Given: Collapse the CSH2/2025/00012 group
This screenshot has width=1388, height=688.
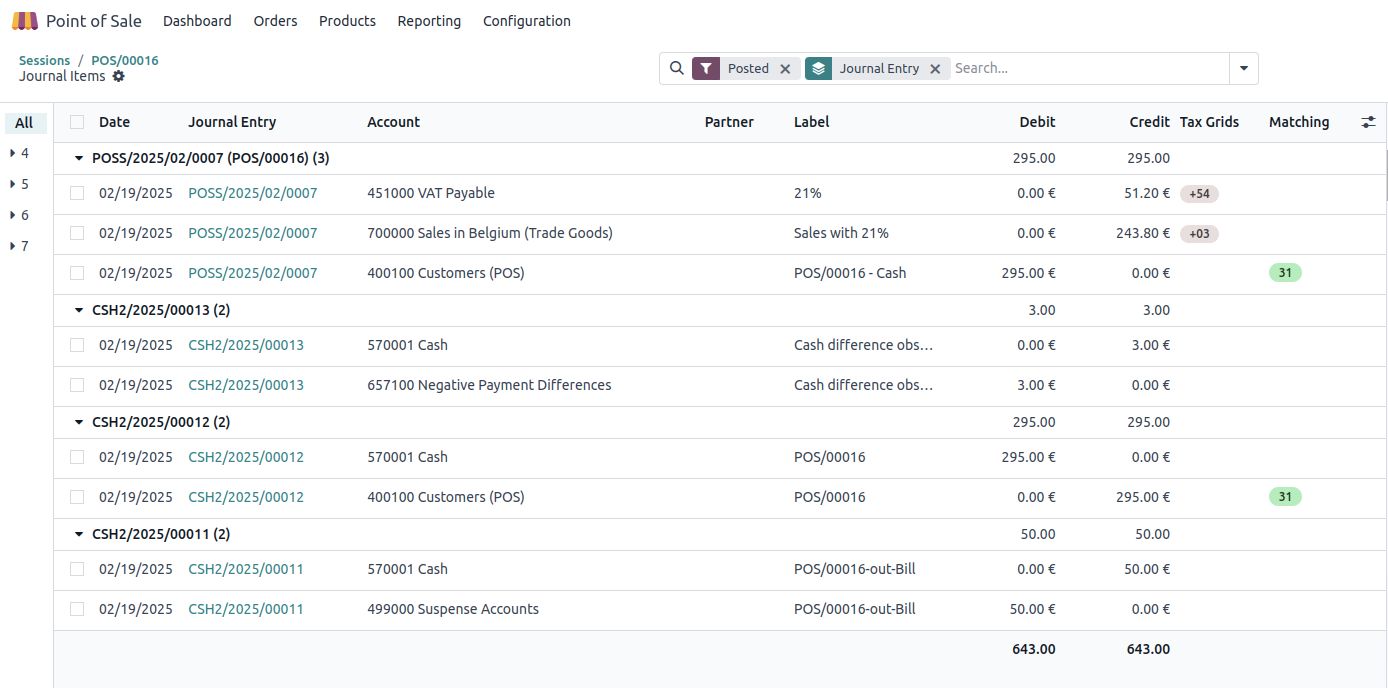Looking at the screenshot, I should [79, 422].
